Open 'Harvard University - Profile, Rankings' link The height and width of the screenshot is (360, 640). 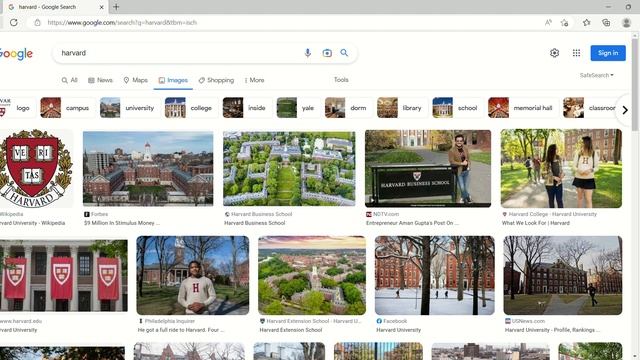click(552, 330)
